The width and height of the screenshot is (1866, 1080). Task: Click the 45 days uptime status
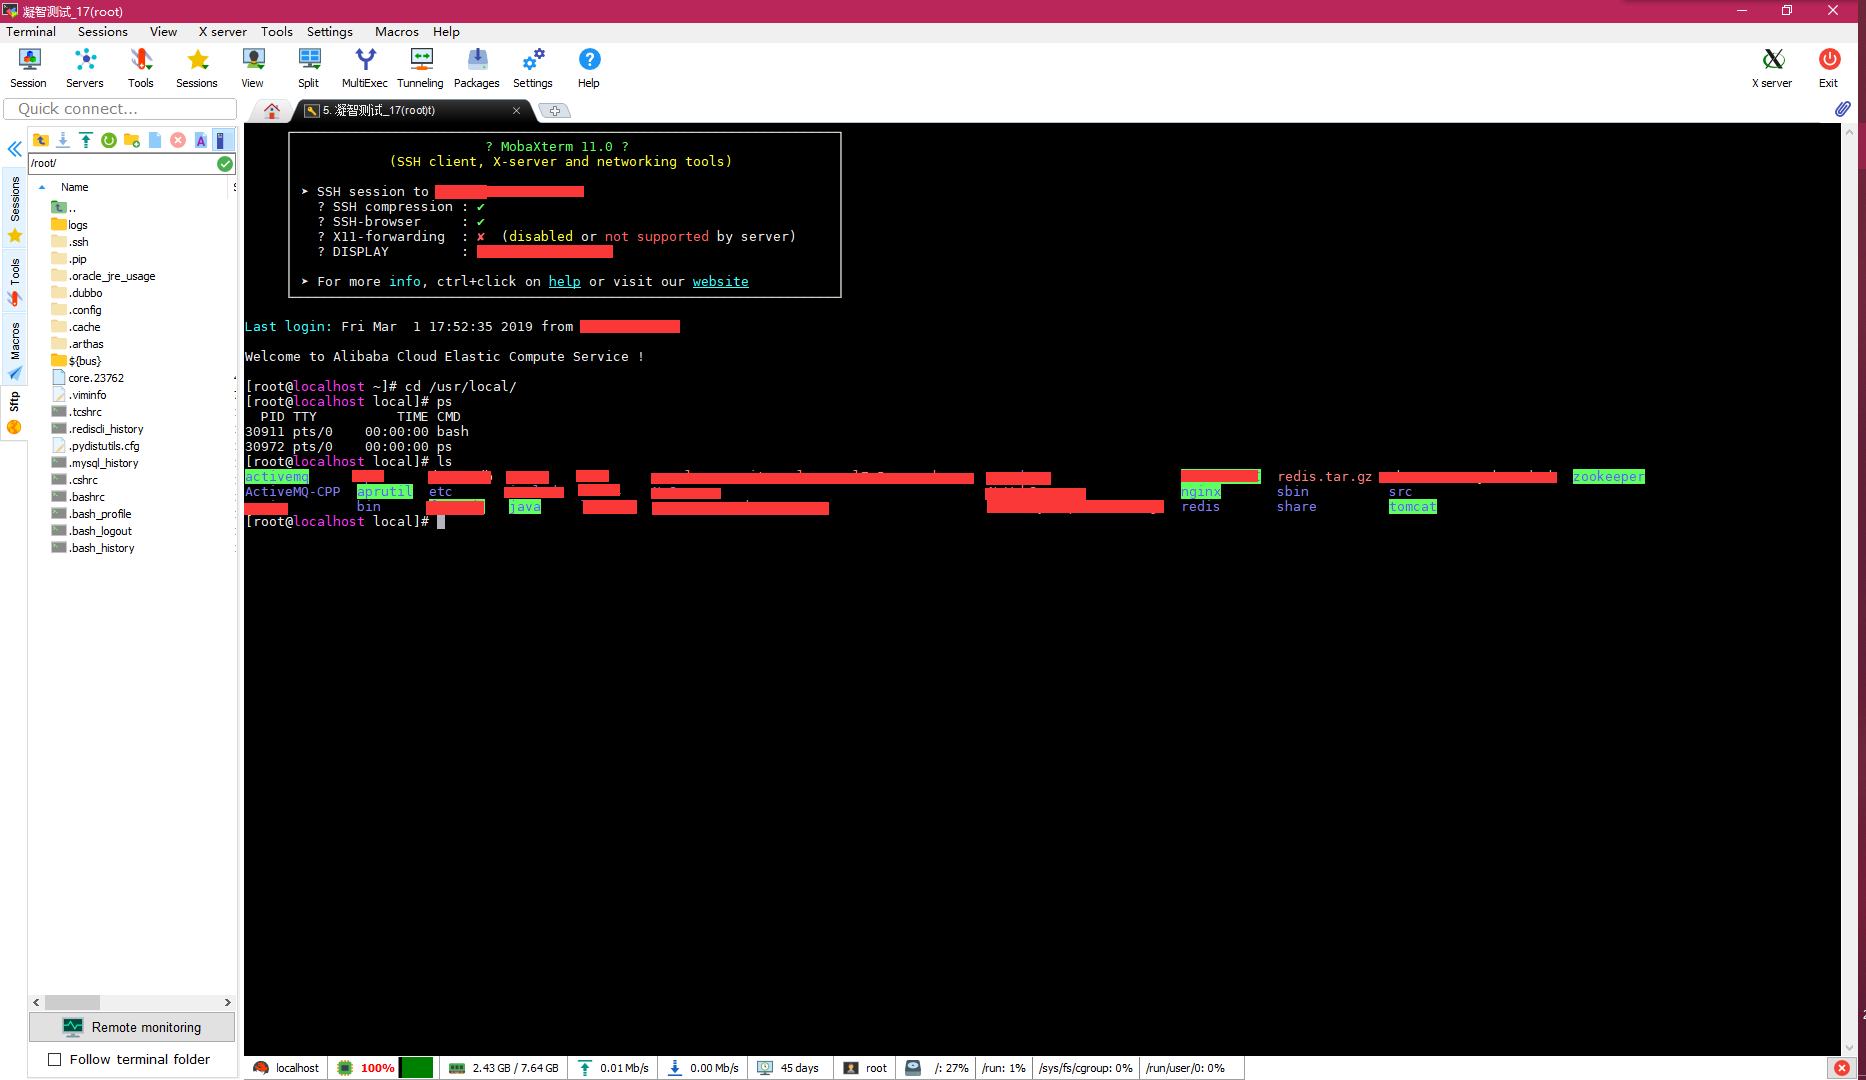pyautogui.click(x=789, y=1068)
